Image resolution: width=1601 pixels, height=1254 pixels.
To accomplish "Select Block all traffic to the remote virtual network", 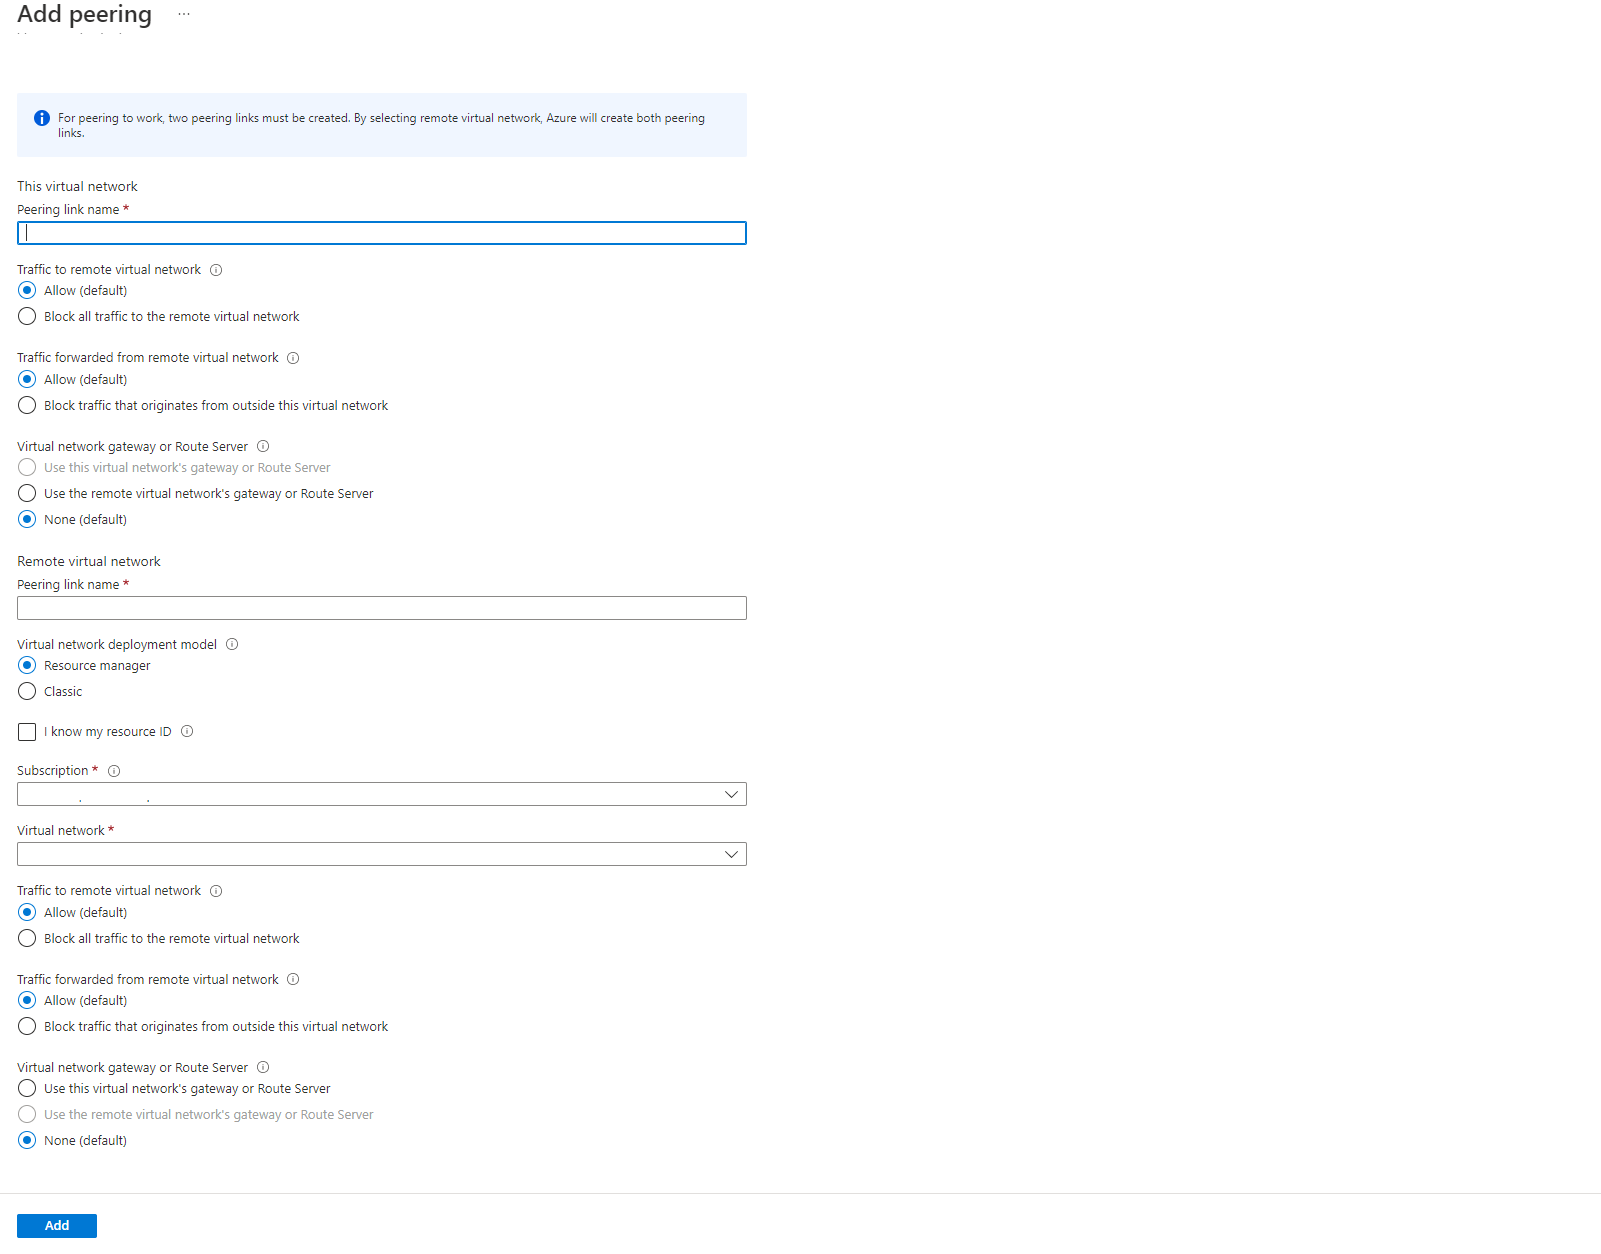I will (26, 316).
